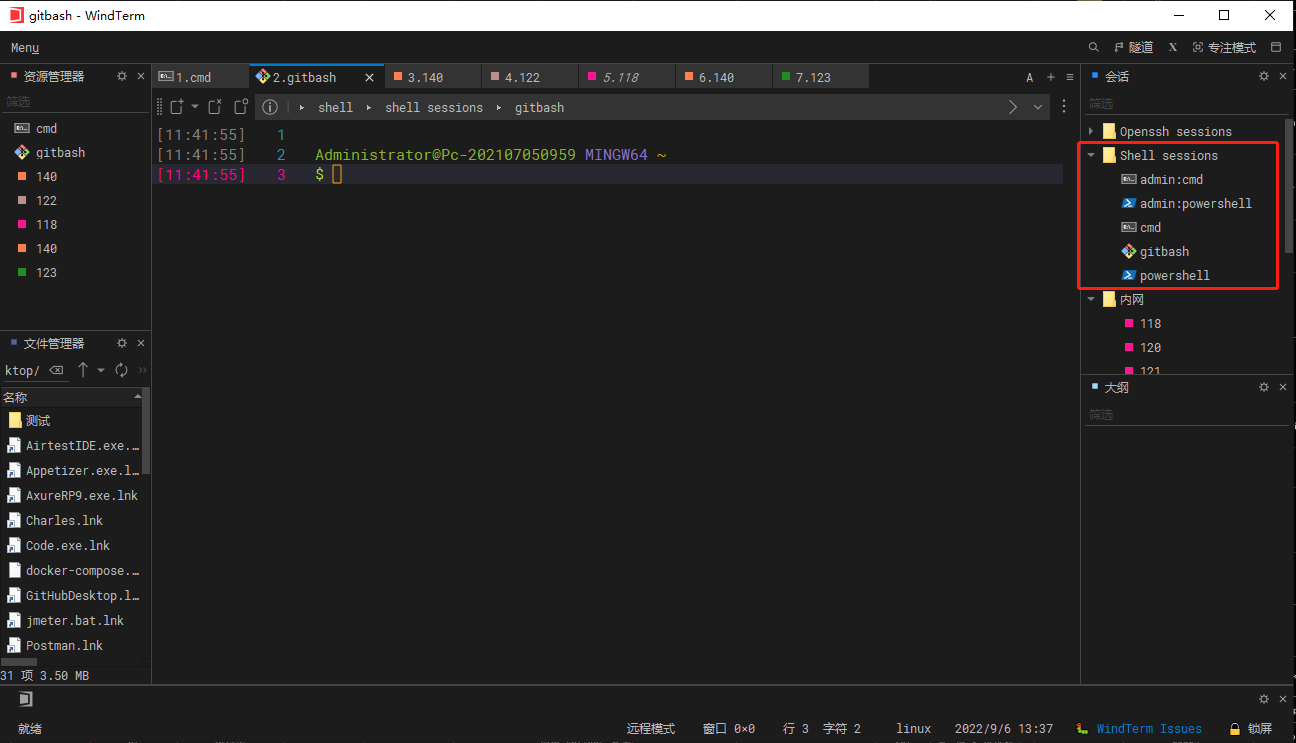Close the 2.gitbash tab
The height and width of the screenshot is (743, 1296).
click(369, 77)
